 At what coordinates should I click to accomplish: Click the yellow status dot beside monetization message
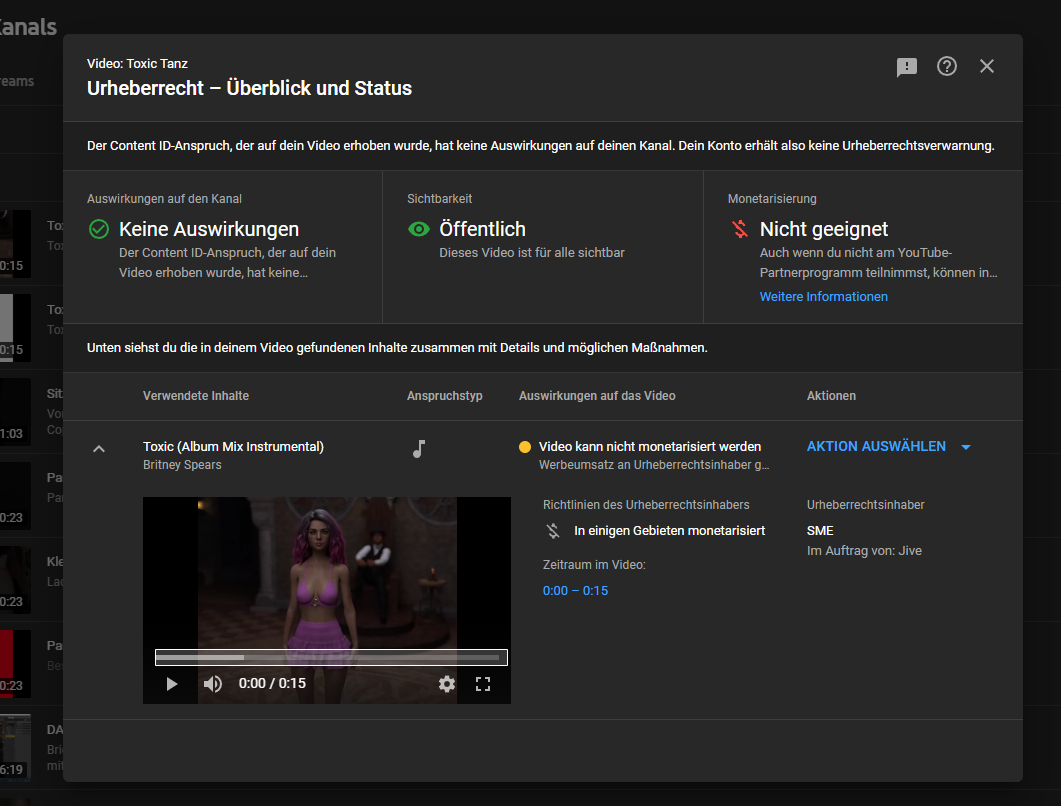click(524, 447)
